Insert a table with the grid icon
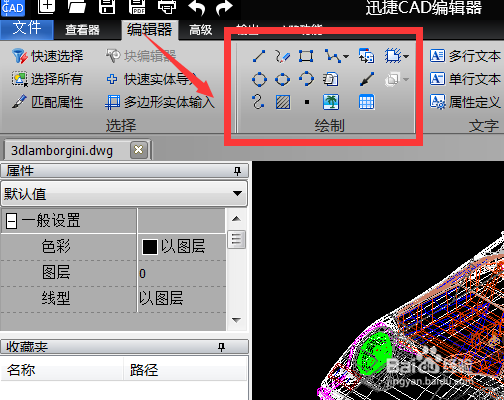The width and height of the screenshot is (504, 400). [x=366, y=102]
